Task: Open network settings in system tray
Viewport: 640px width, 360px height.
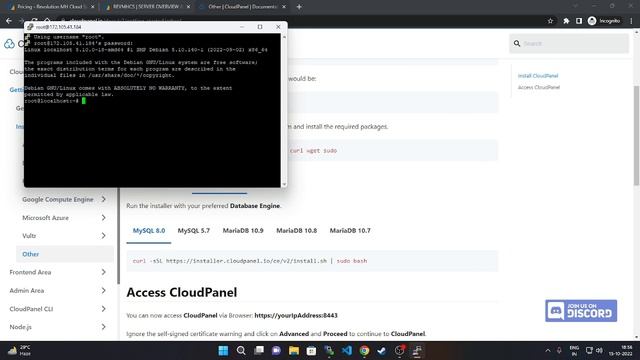Action: (589, 351)
